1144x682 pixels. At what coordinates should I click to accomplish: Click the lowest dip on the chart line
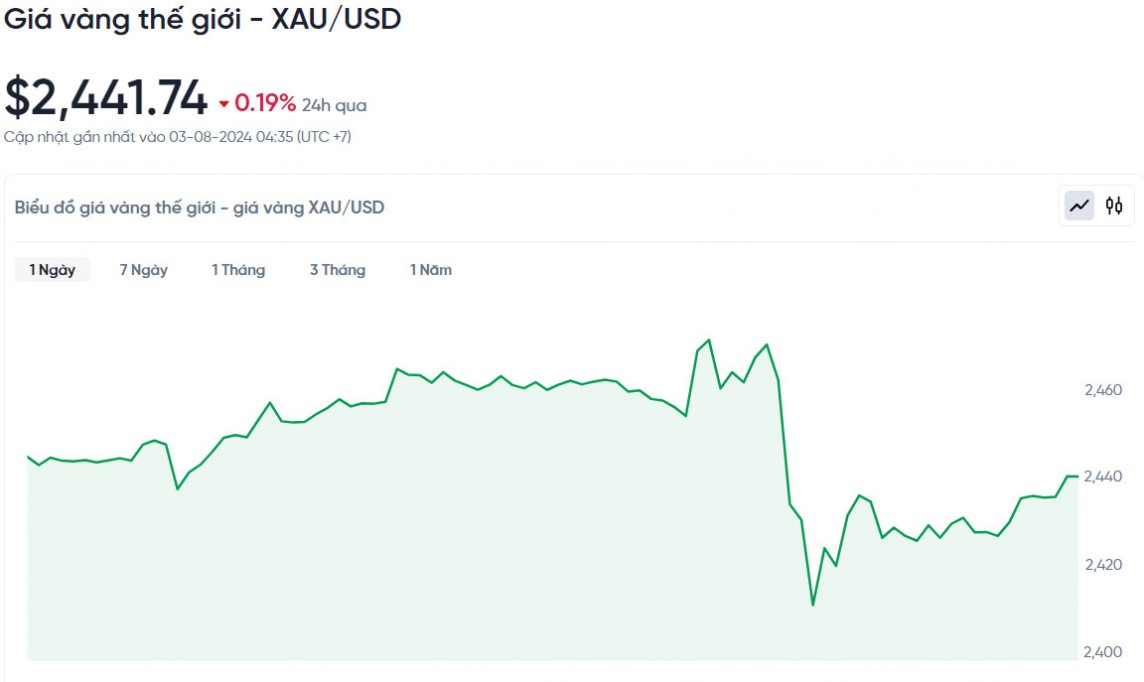pos(813,605)
